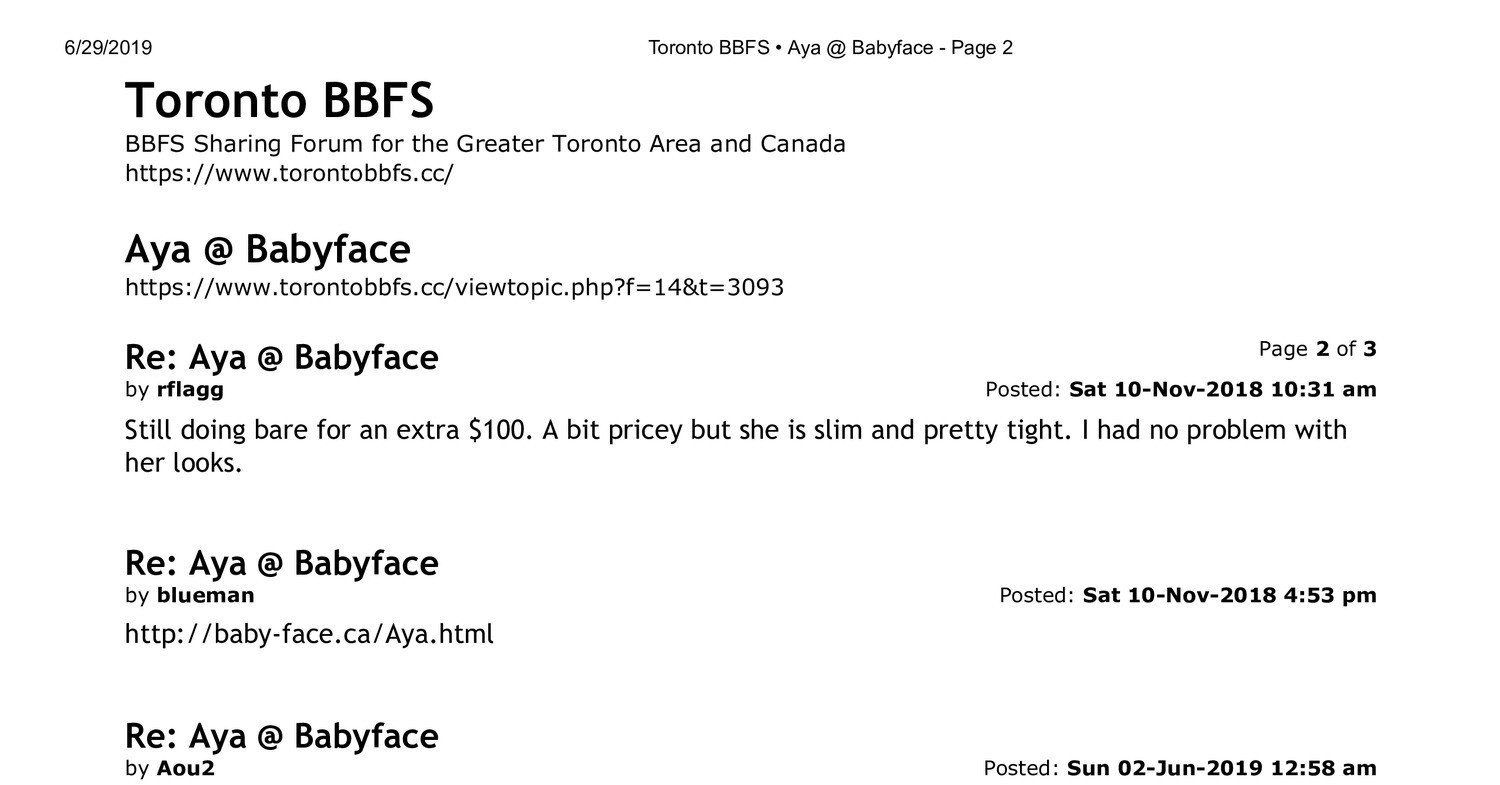The image size is (1500, 785).
Task: Click the 10:31 am post timestamp
Action: 1222,389
